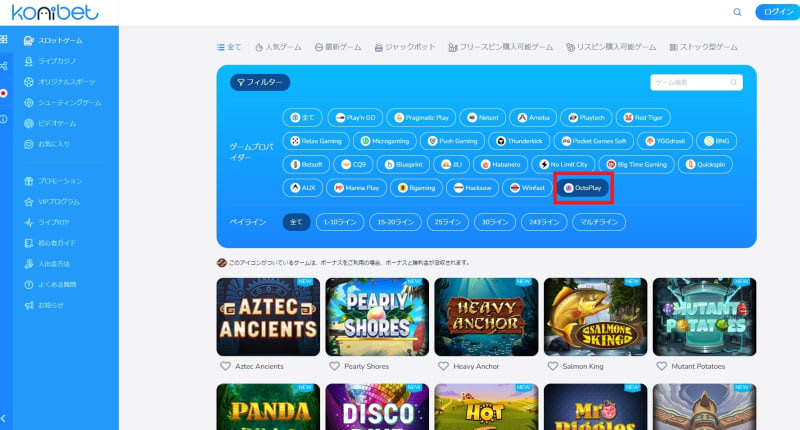Click the gift icon for プロモーション
The width and height of the screenshot is (800, 430).
pos(29,181)
